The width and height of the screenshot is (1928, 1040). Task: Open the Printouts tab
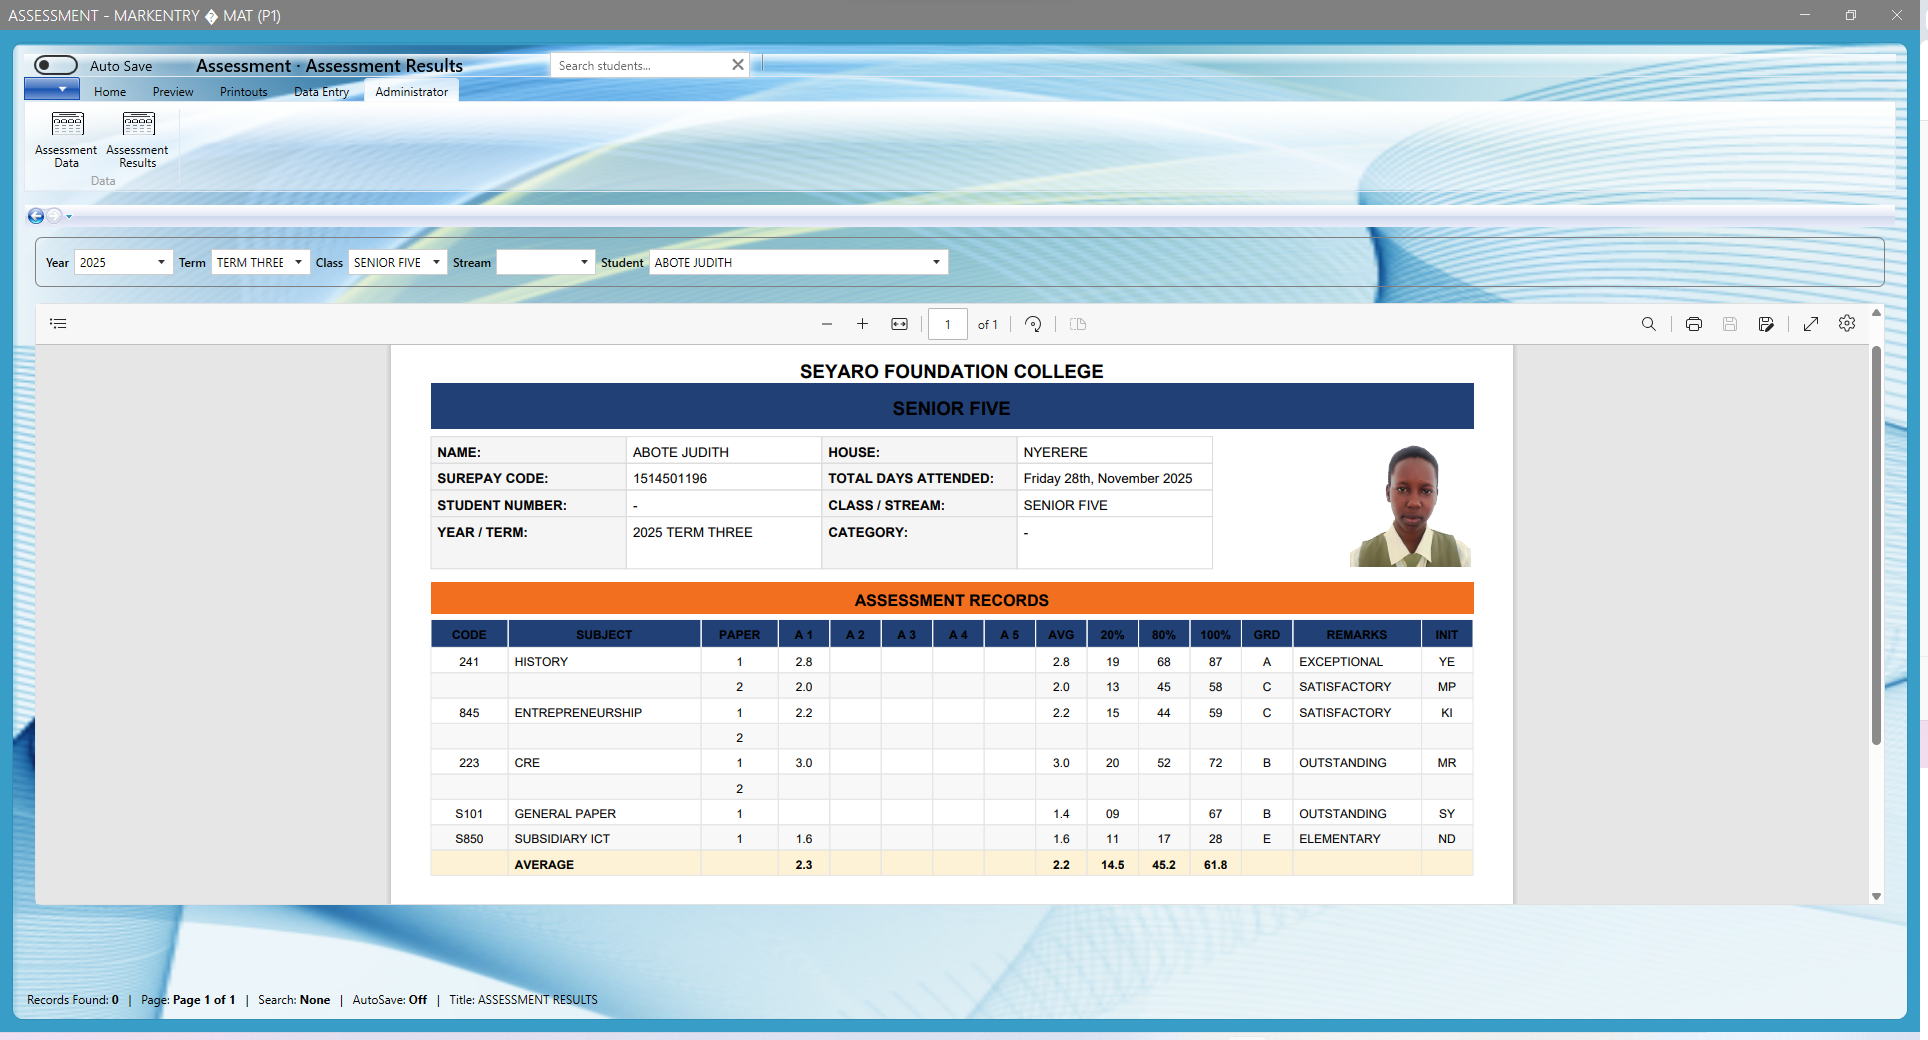pos(243,92)
